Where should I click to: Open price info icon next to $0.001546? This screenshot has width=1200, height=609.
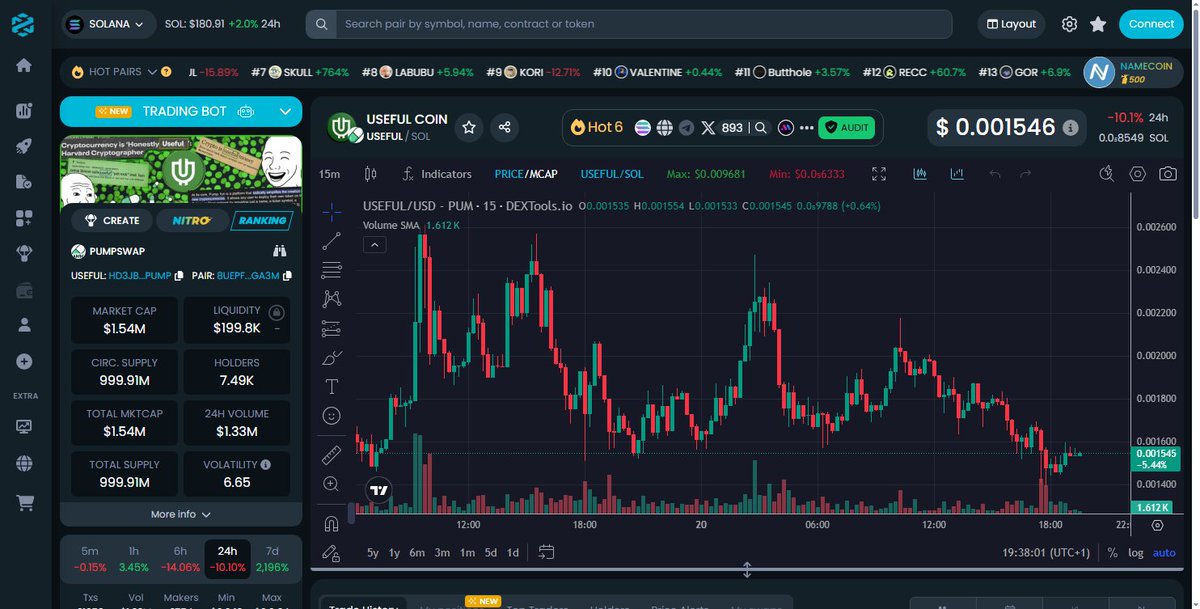tap(1070, 128)
